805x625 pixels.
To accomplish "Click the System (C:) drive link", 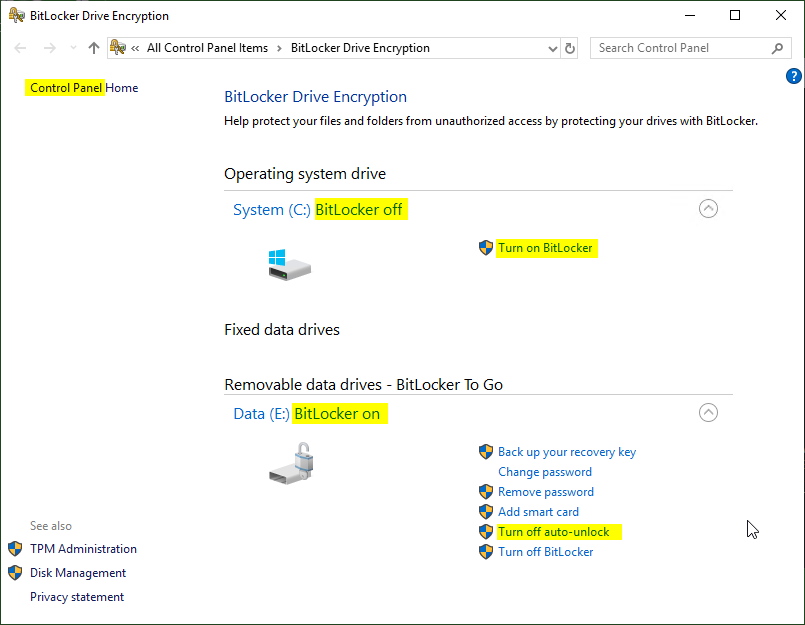I will [272, 210].
